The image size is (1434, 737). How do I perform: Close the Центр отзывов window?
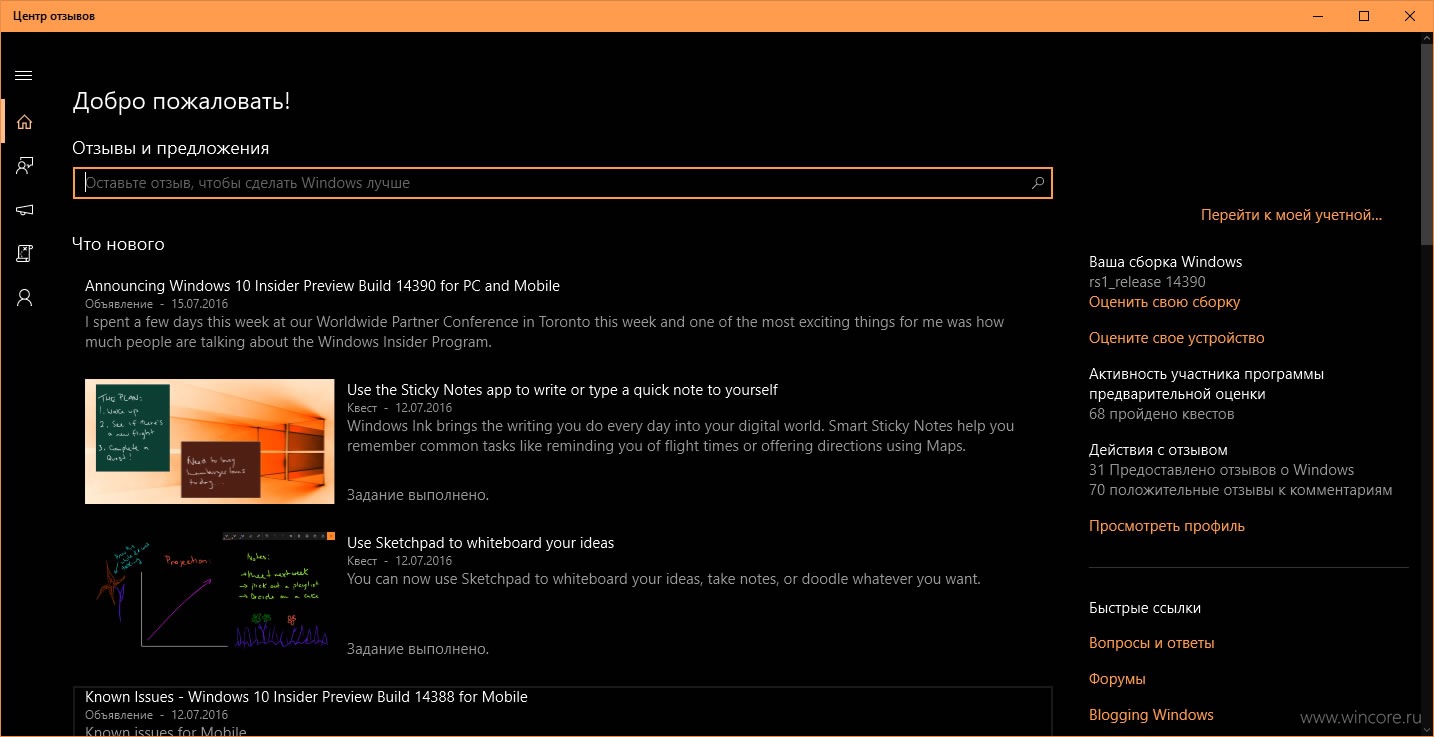pyautogui.click(x=1410, y=16)
